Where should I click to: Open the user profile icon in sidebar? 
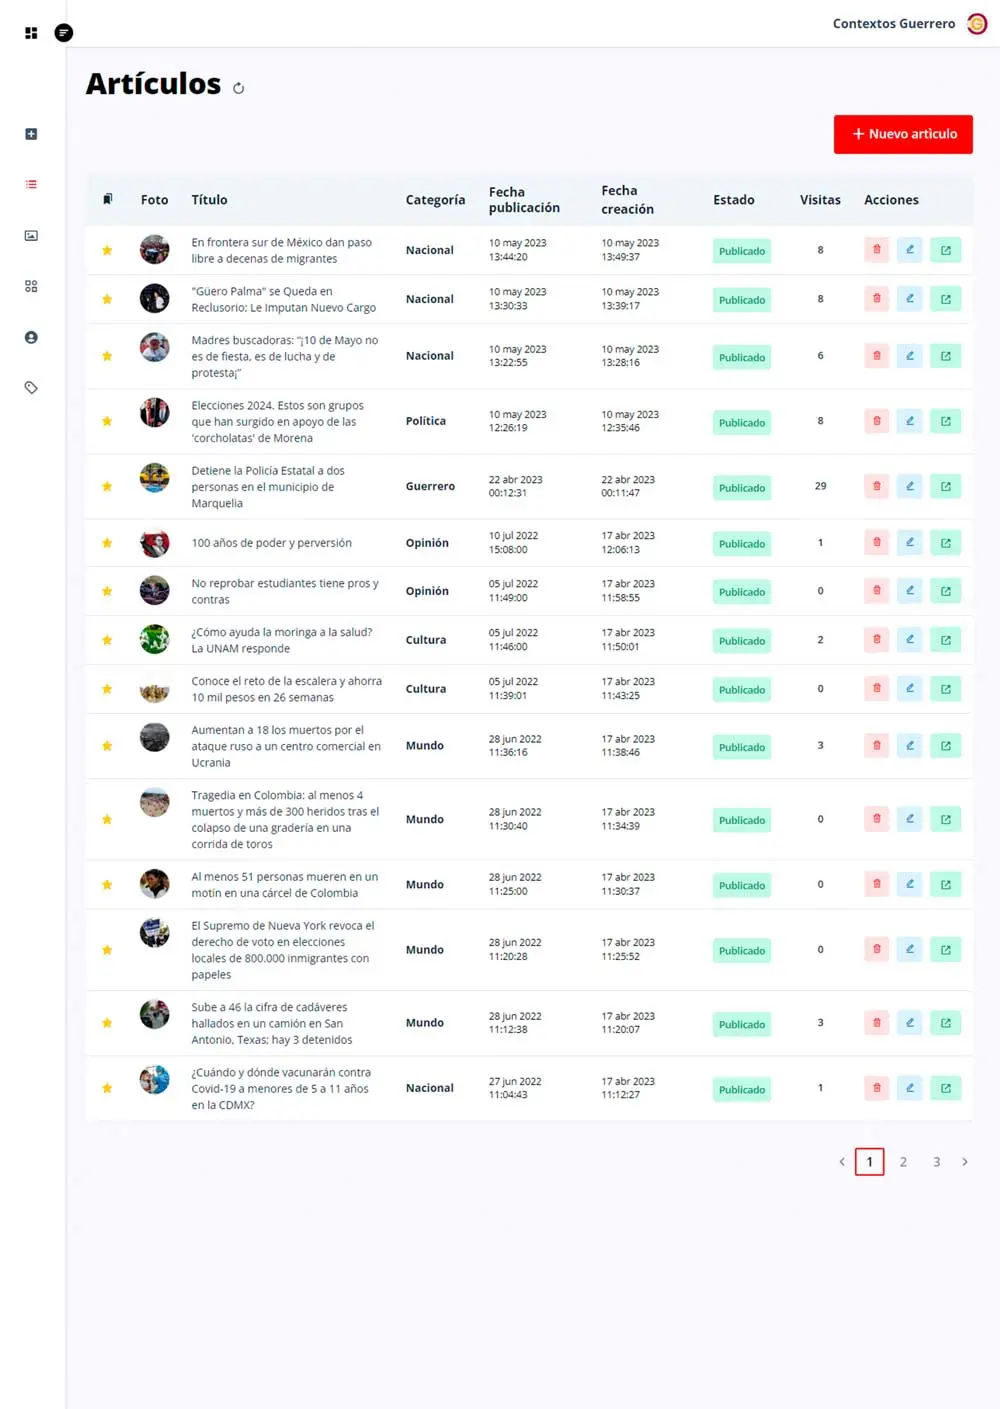31,338
